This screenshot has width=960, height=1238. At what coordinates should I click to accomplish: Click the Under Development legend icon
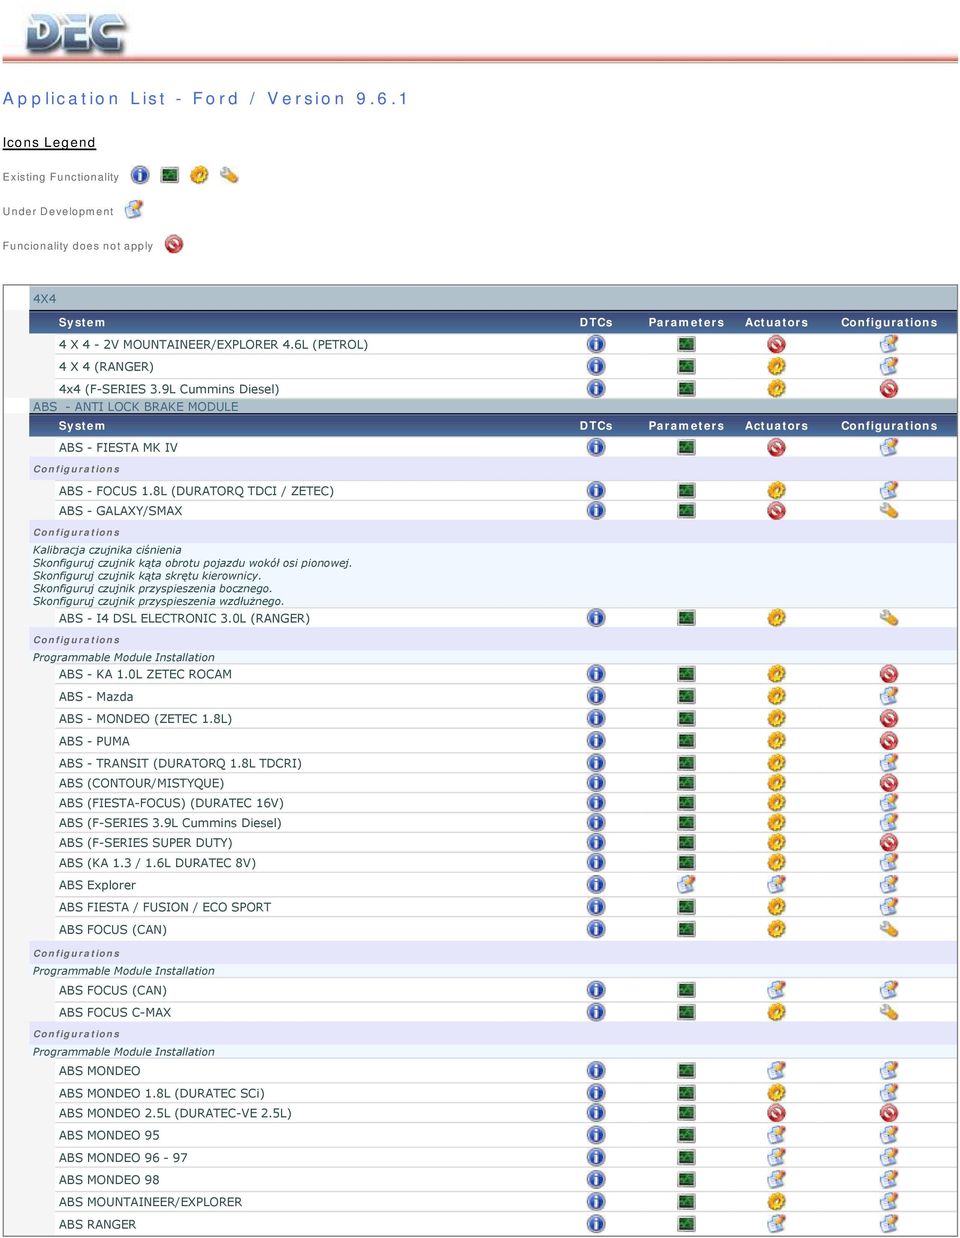[134, 210]
